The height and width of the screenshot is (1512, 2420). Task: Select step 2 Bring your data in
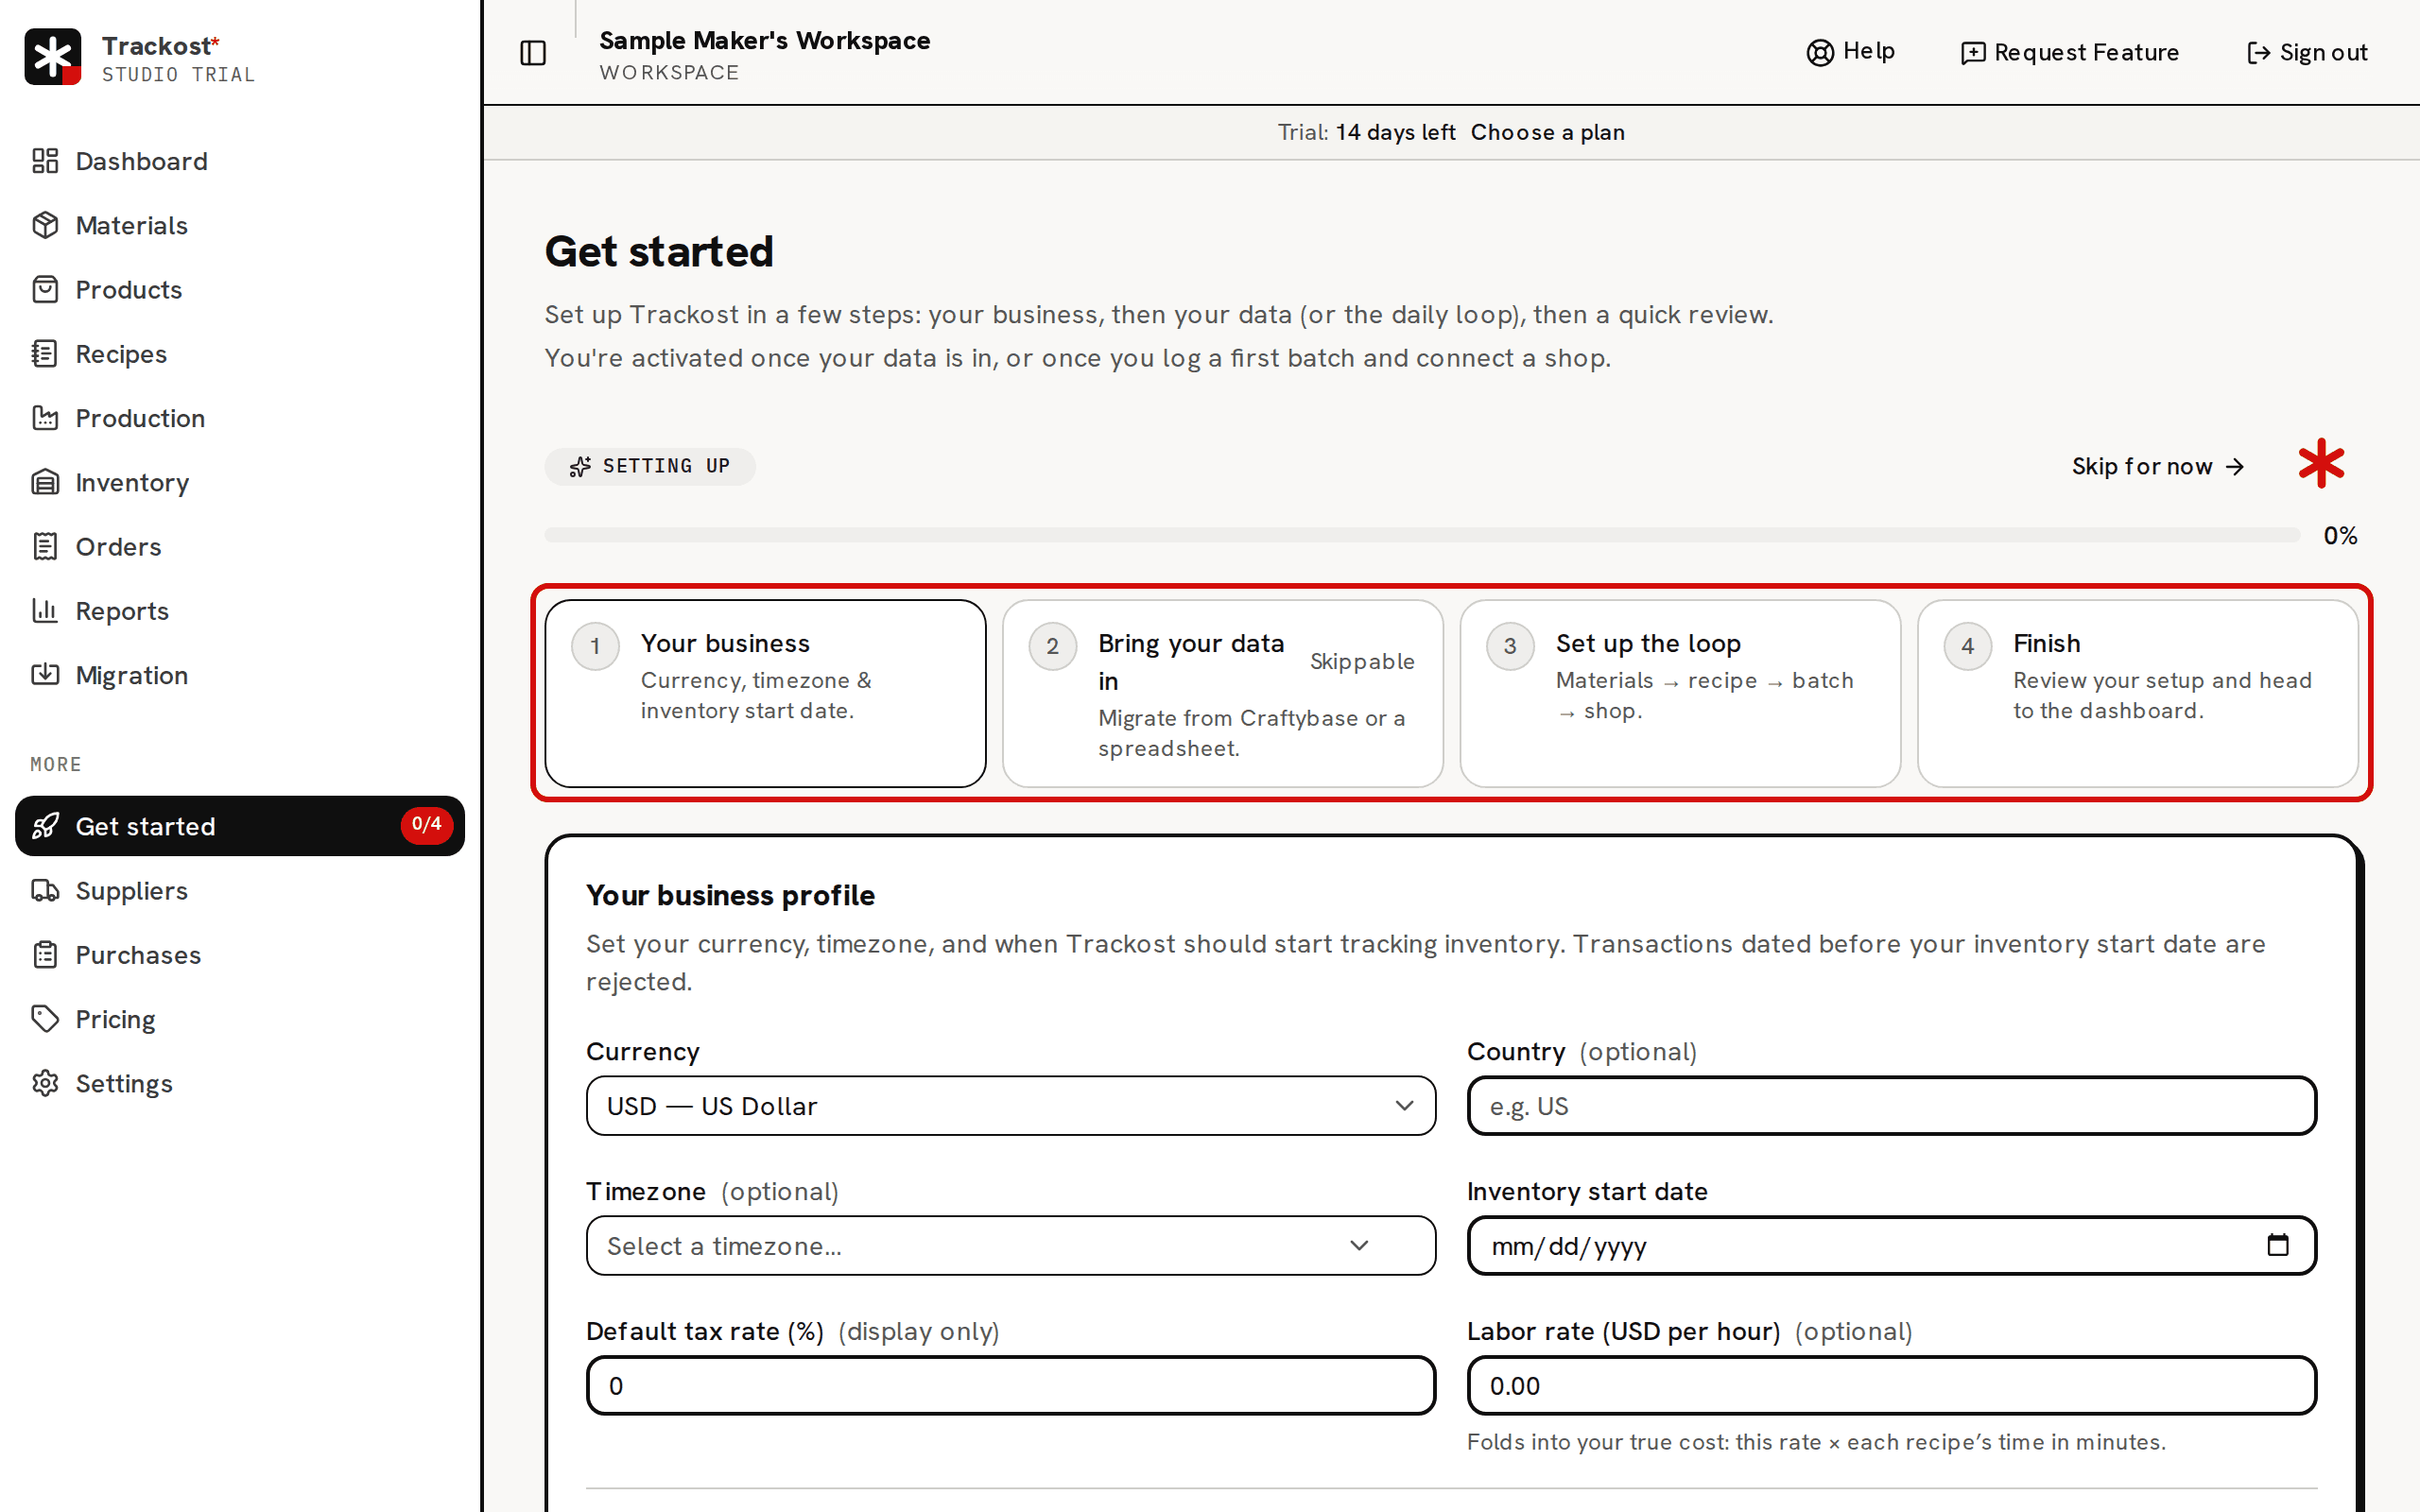[x=1223, y=693]
